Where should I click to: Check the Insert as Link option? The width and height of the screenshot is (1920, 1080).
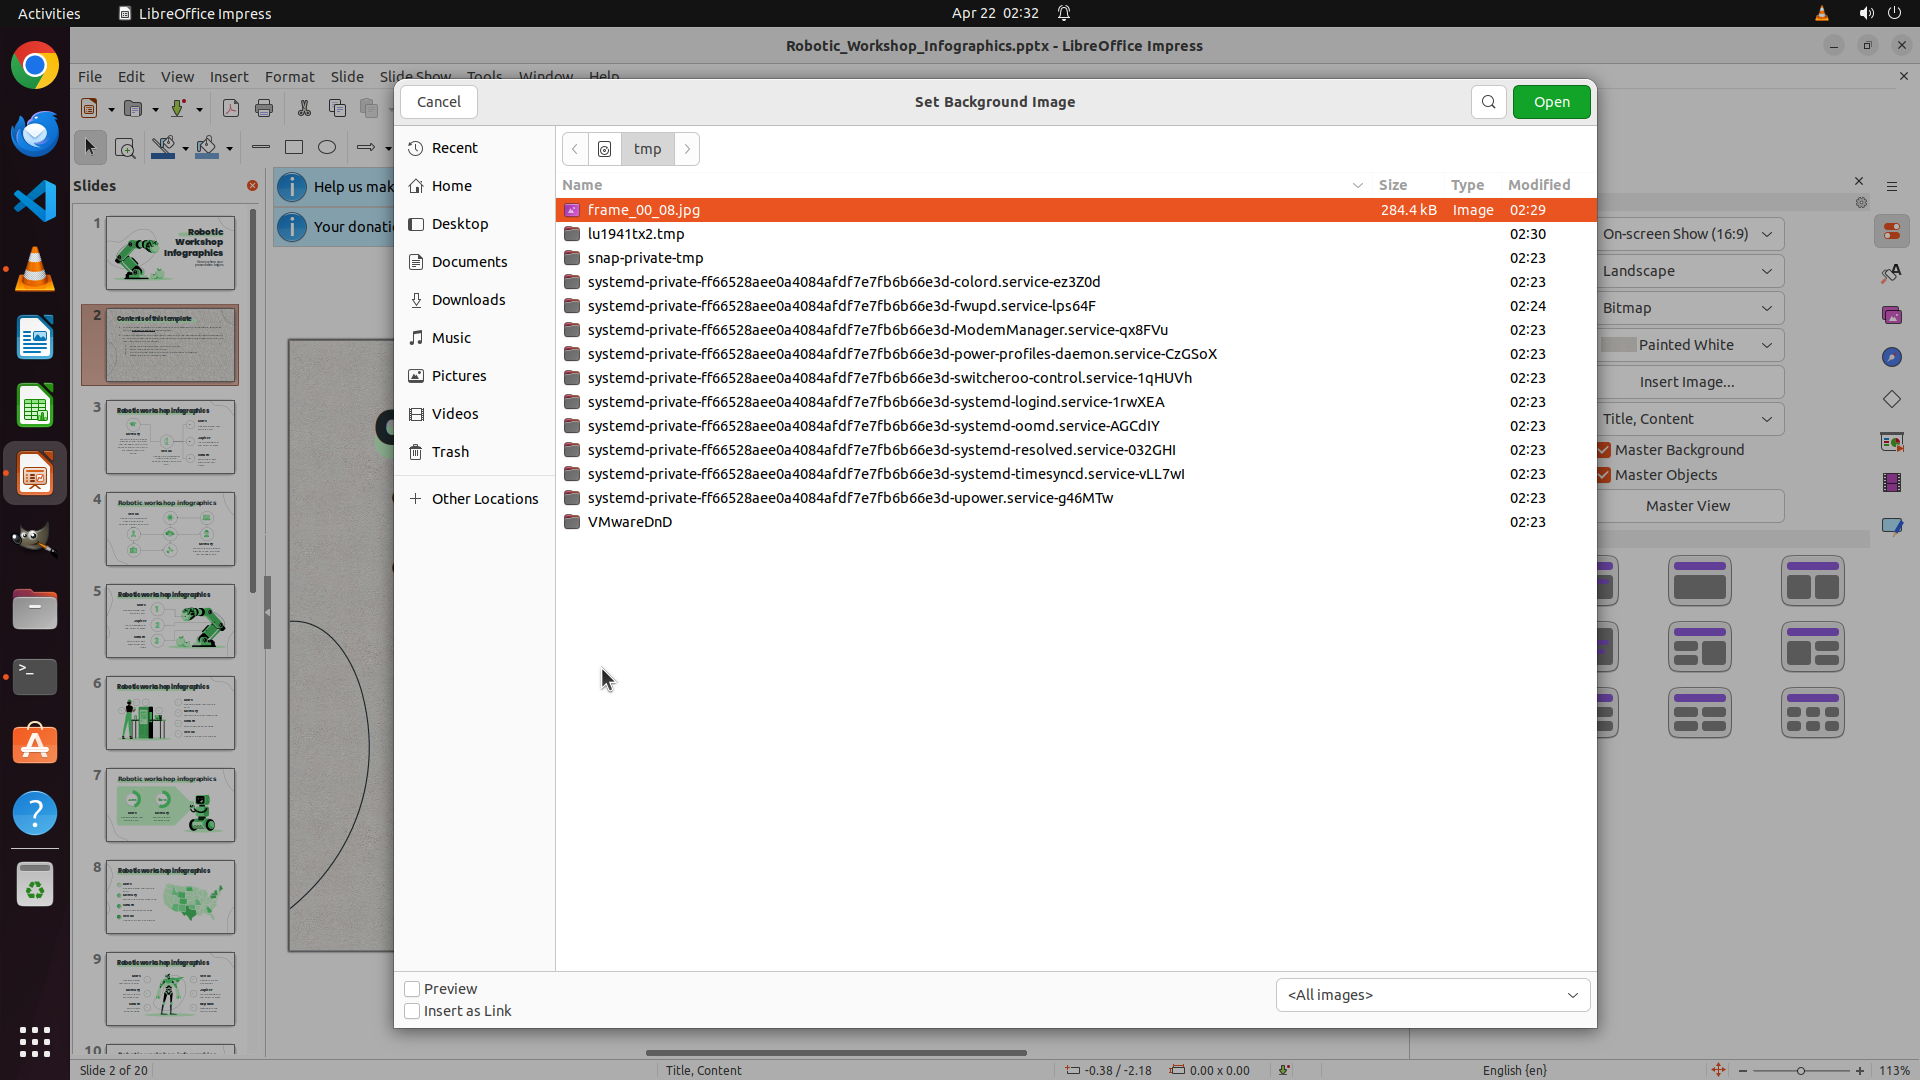pyautogui.click(x=412, y=1011)
